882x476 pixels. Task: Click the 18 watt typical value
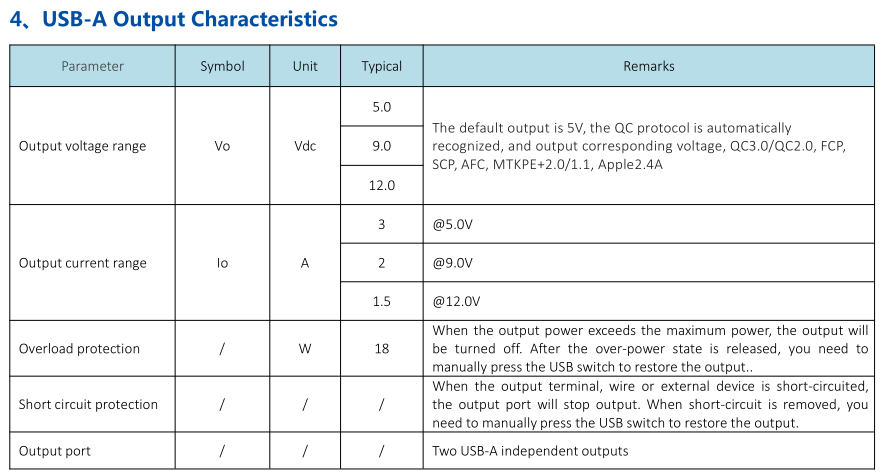point(381,348)
